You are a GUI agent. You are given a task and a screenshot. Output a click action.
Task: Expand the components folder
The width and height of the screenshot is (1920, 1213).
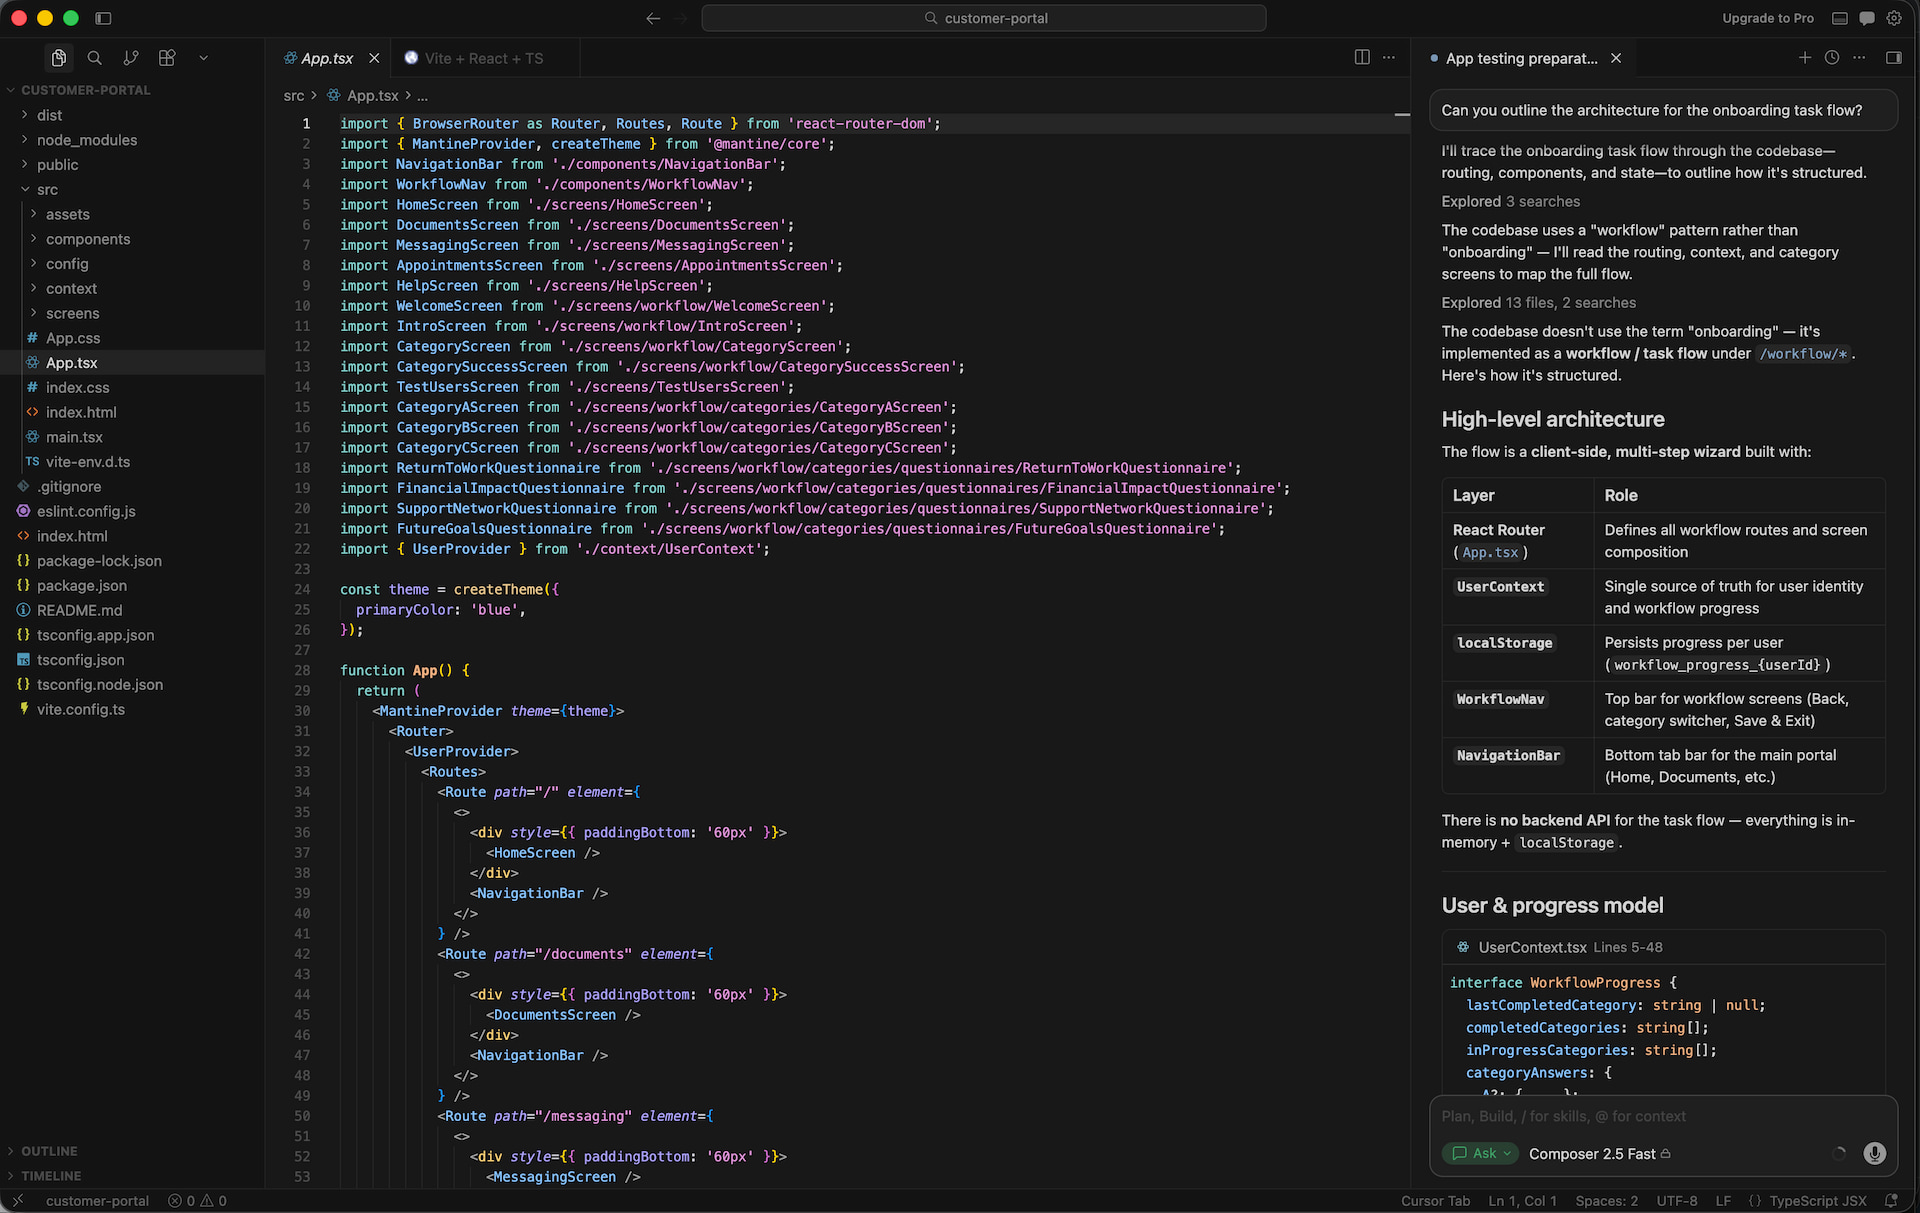click(x=88, y=239)
